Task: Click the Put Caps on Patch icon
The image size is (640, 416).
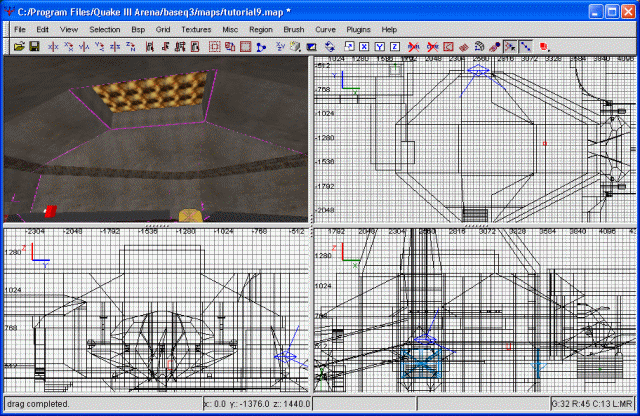Action: 494,47
